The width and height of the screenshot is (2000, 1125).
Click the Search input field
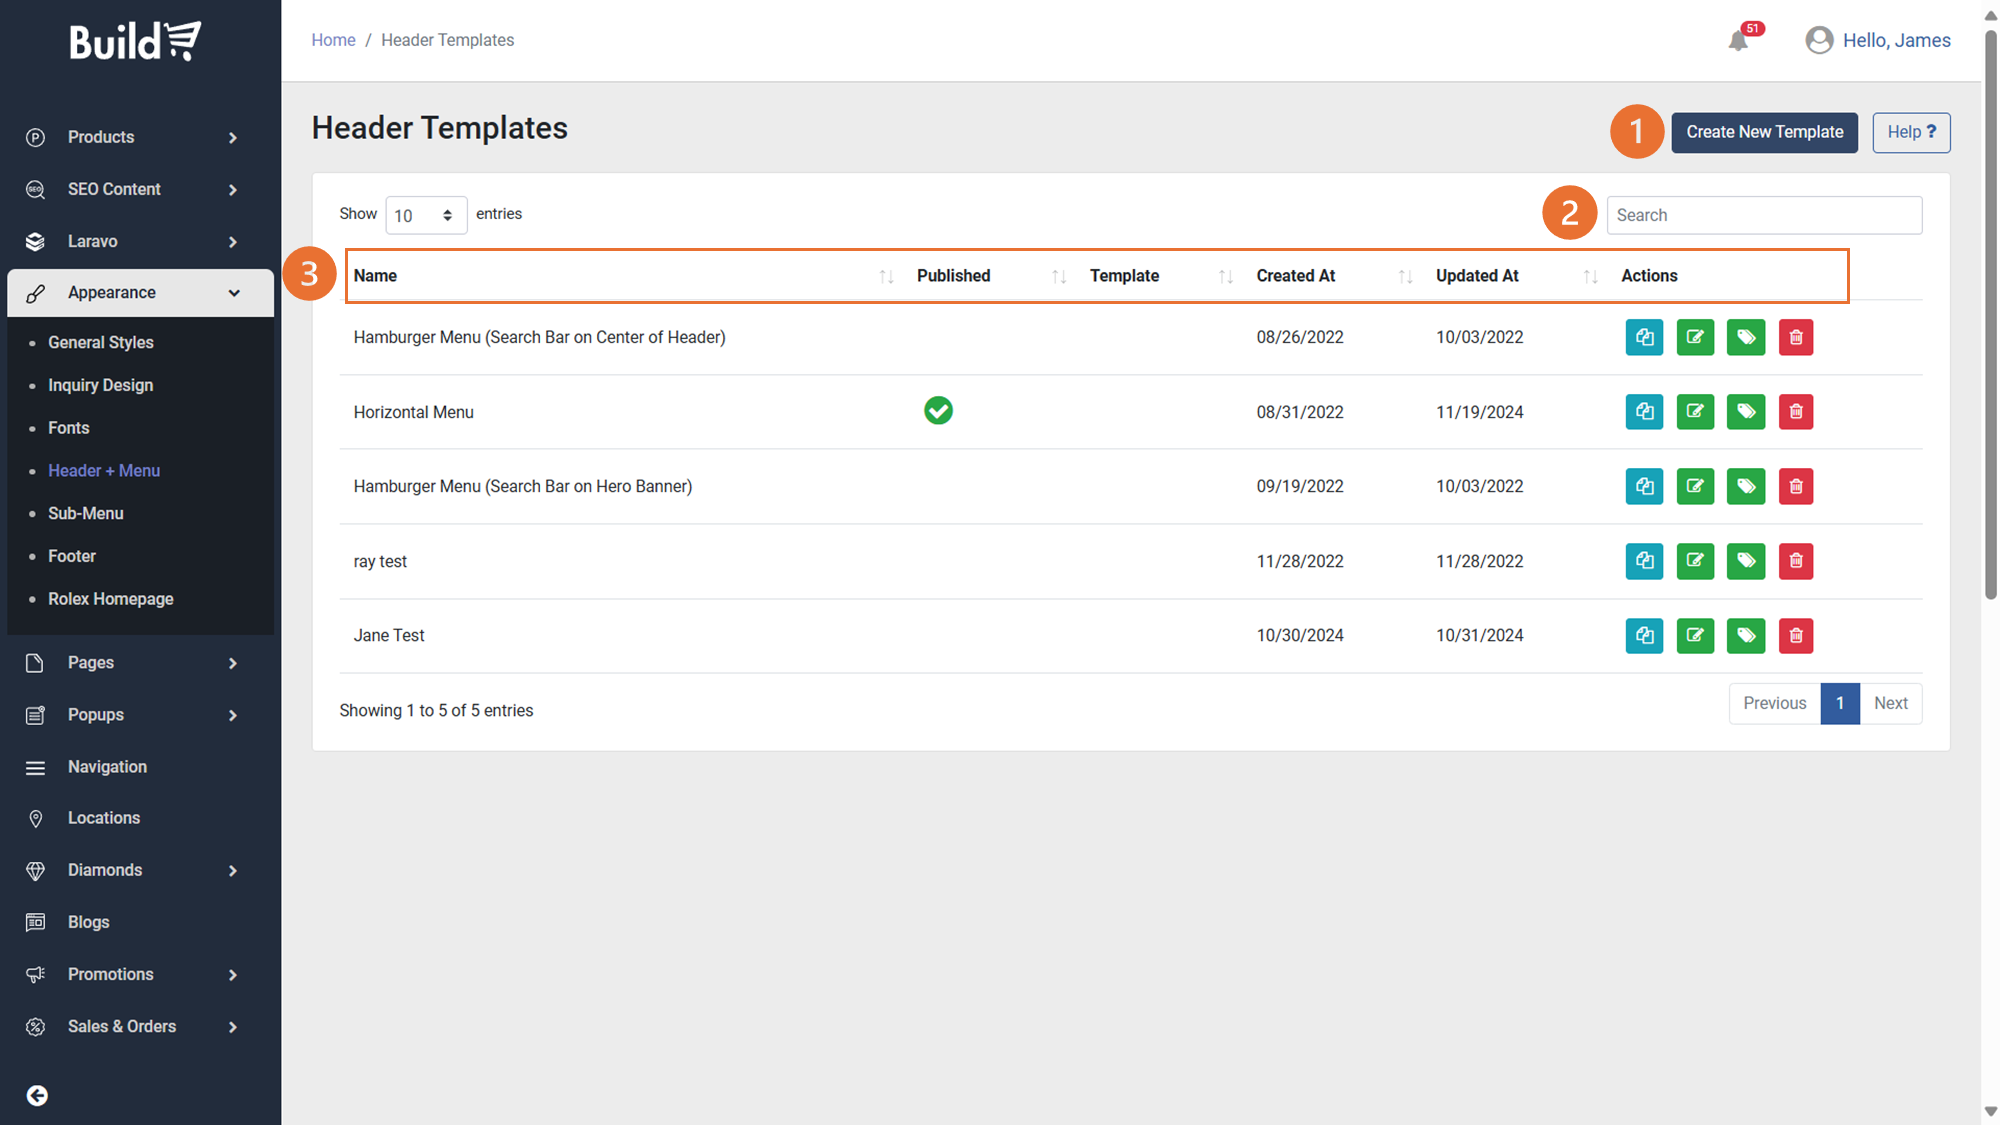pyautogui.click(x=1763, y=215)
